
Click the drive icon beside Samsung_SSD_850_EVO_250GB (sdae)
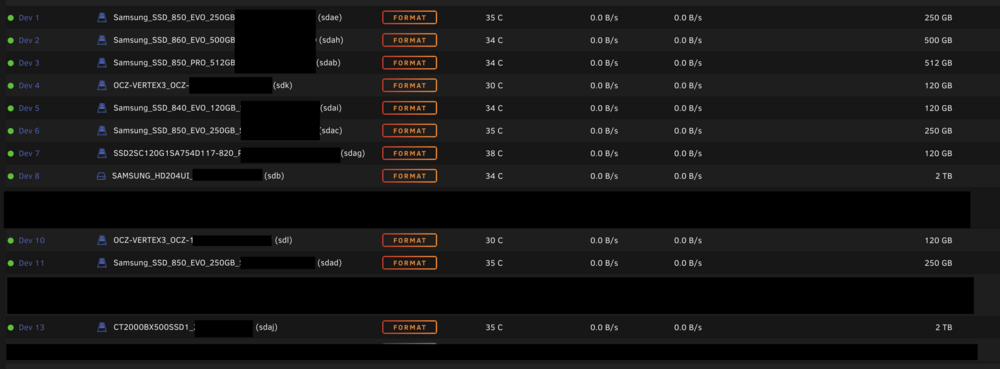[x=101, y=18]
